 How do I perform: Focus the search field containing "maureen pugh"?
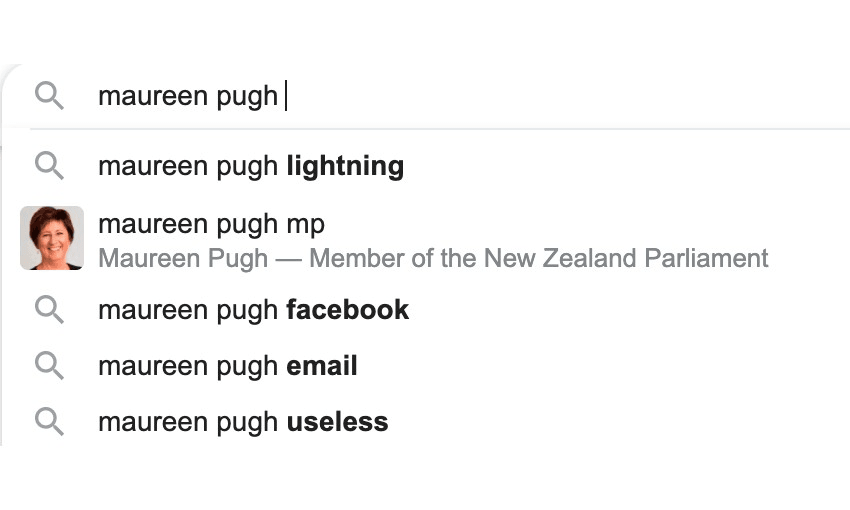[500, 96]
